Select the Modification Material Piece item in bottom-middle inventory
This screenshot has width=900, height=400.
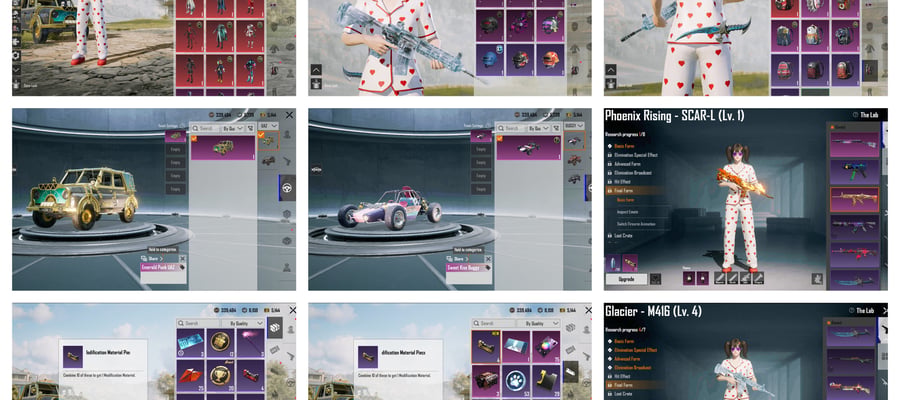click(x=486, y=346)
